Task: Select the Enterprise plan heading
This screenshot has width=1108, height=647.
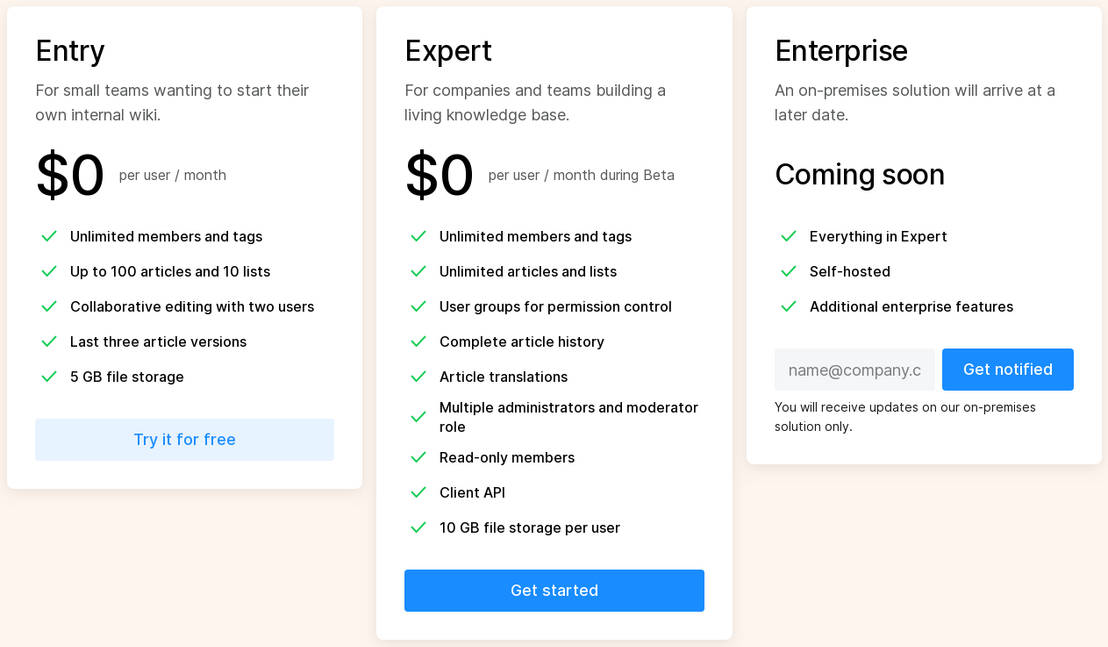Action: tap(841, 51)
